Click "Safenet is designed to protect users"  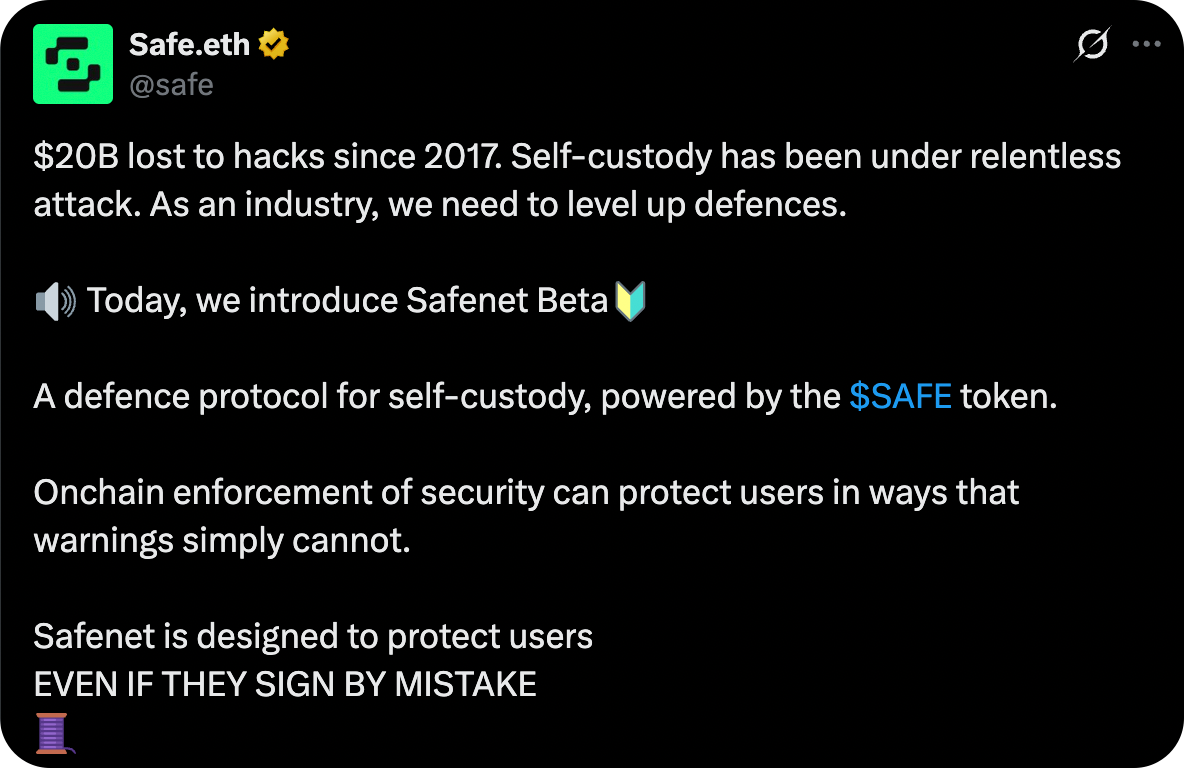click(x=313, y=637)
